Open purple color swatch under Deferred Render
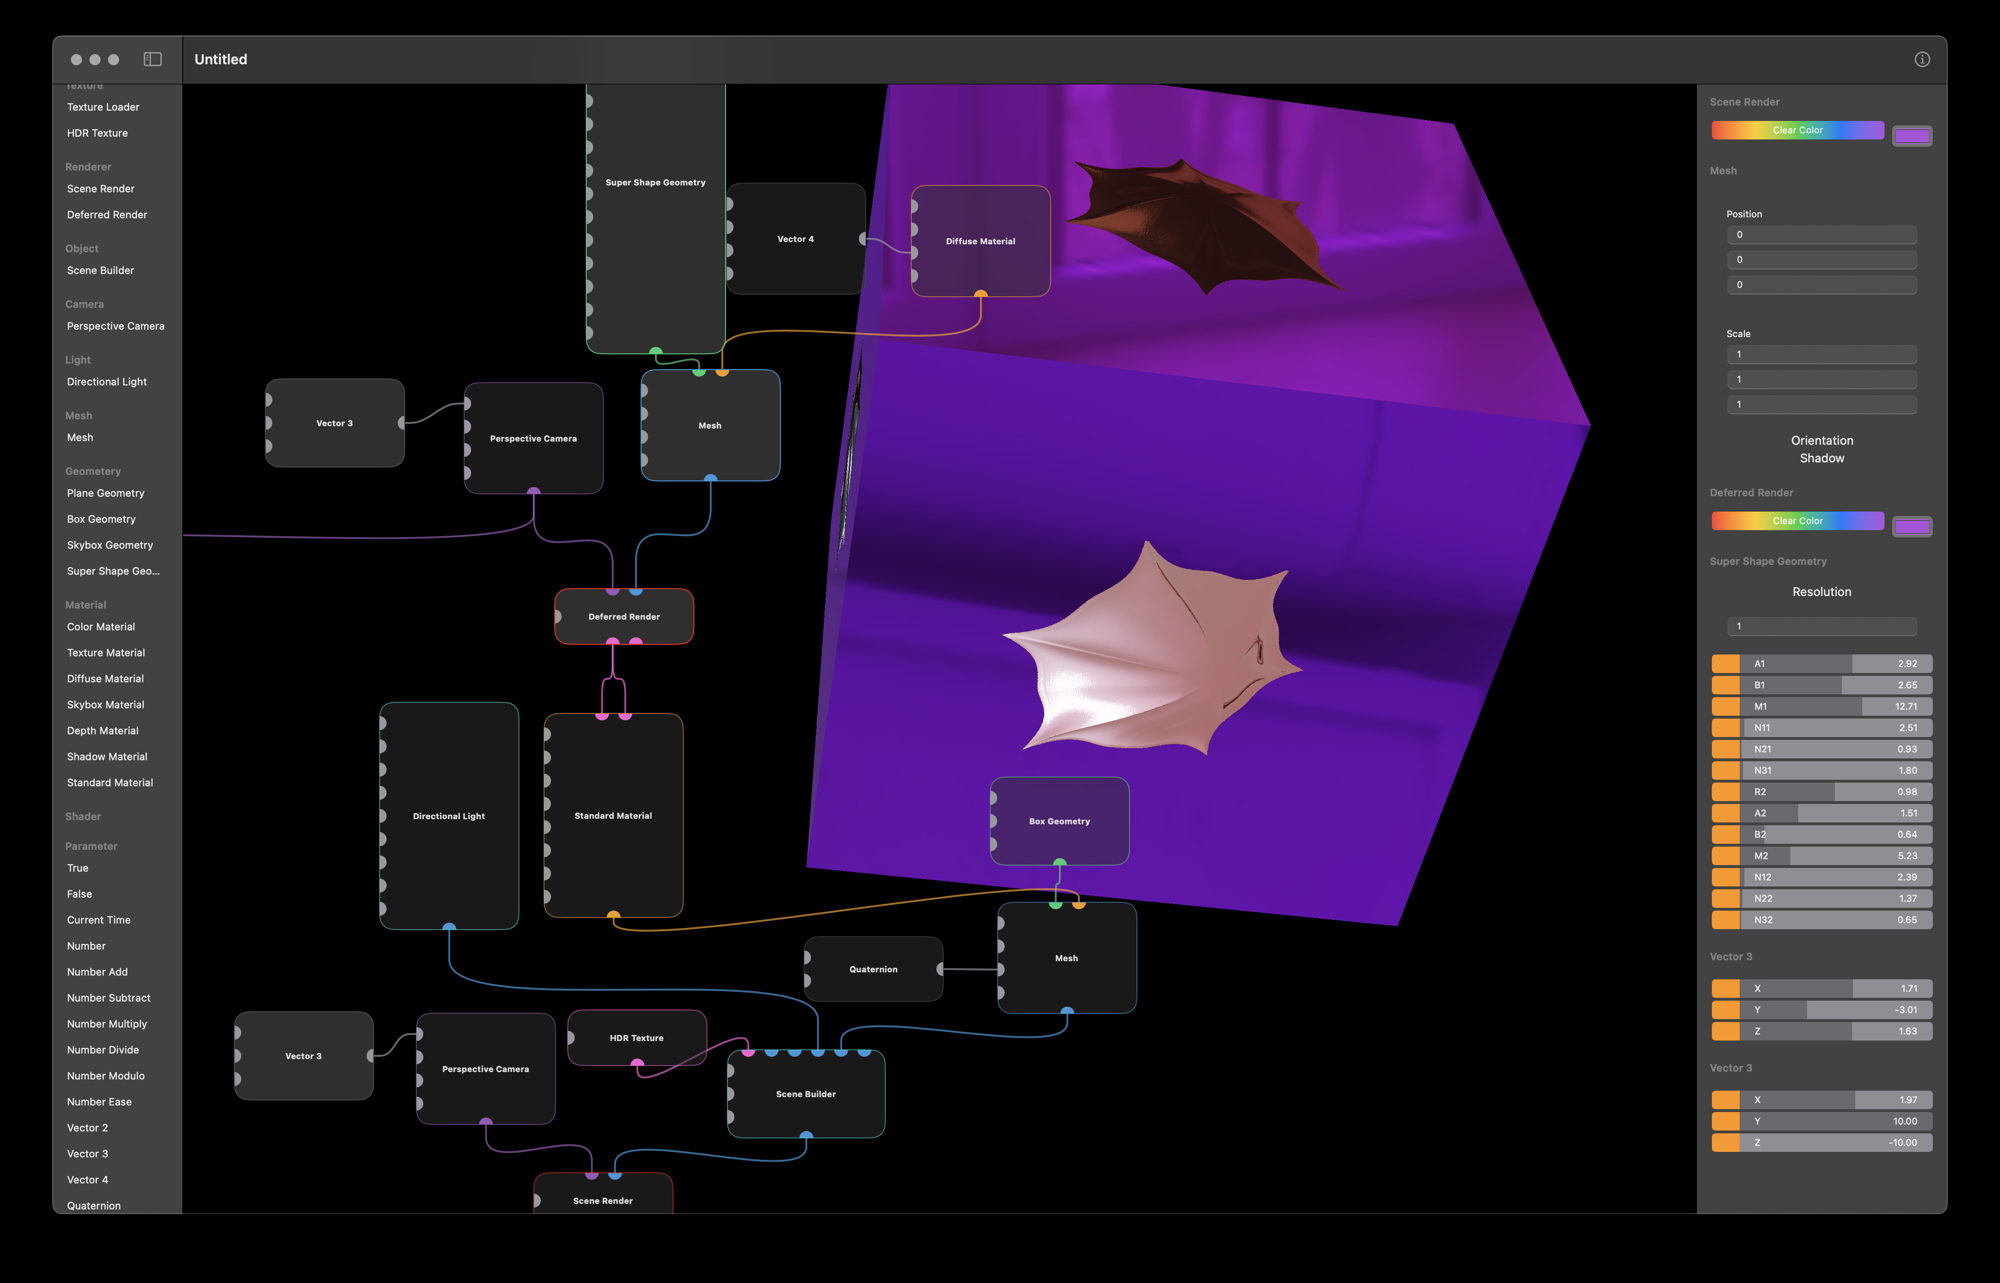 pos(1911,527)
